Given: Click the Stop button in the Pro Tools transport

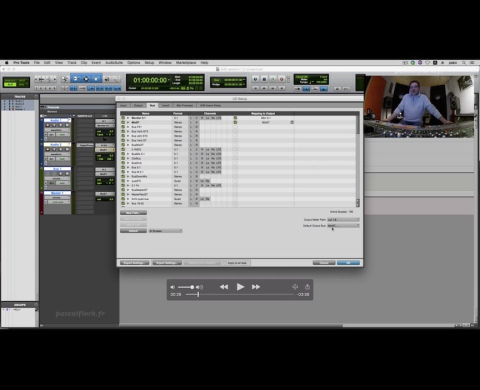Looking at the screenshot, I should pyautogui.click(x=264, y=79).
